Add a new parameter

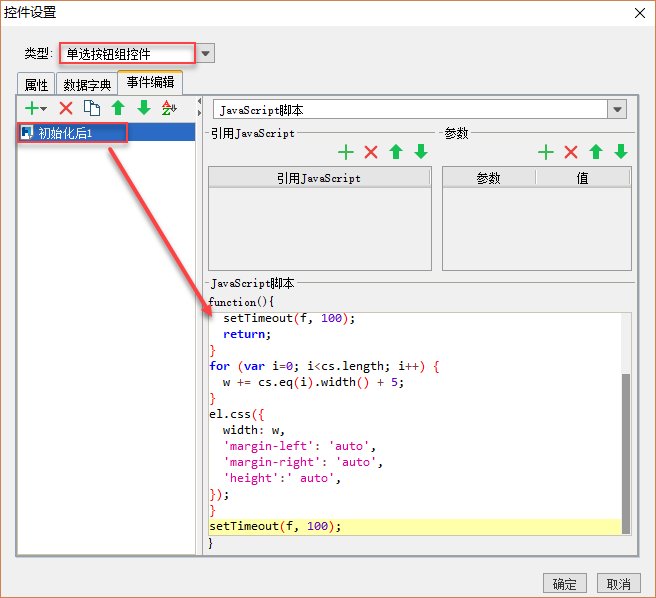[x=546, y=152]
